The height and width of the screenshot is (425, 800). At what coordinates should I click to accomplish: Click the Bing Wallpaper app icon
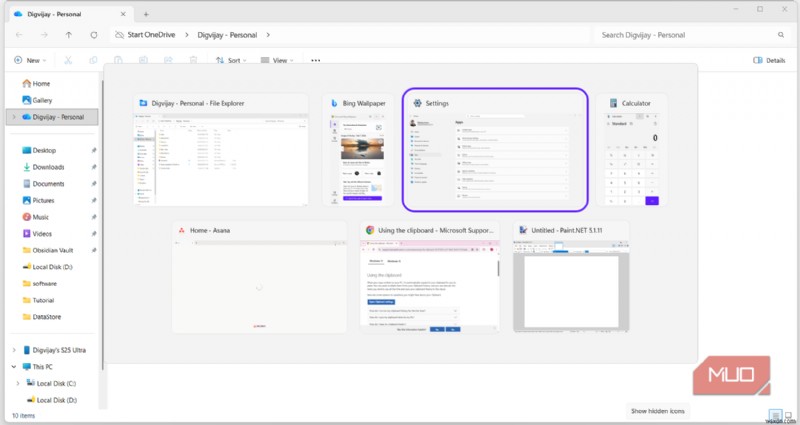point(334,103)
